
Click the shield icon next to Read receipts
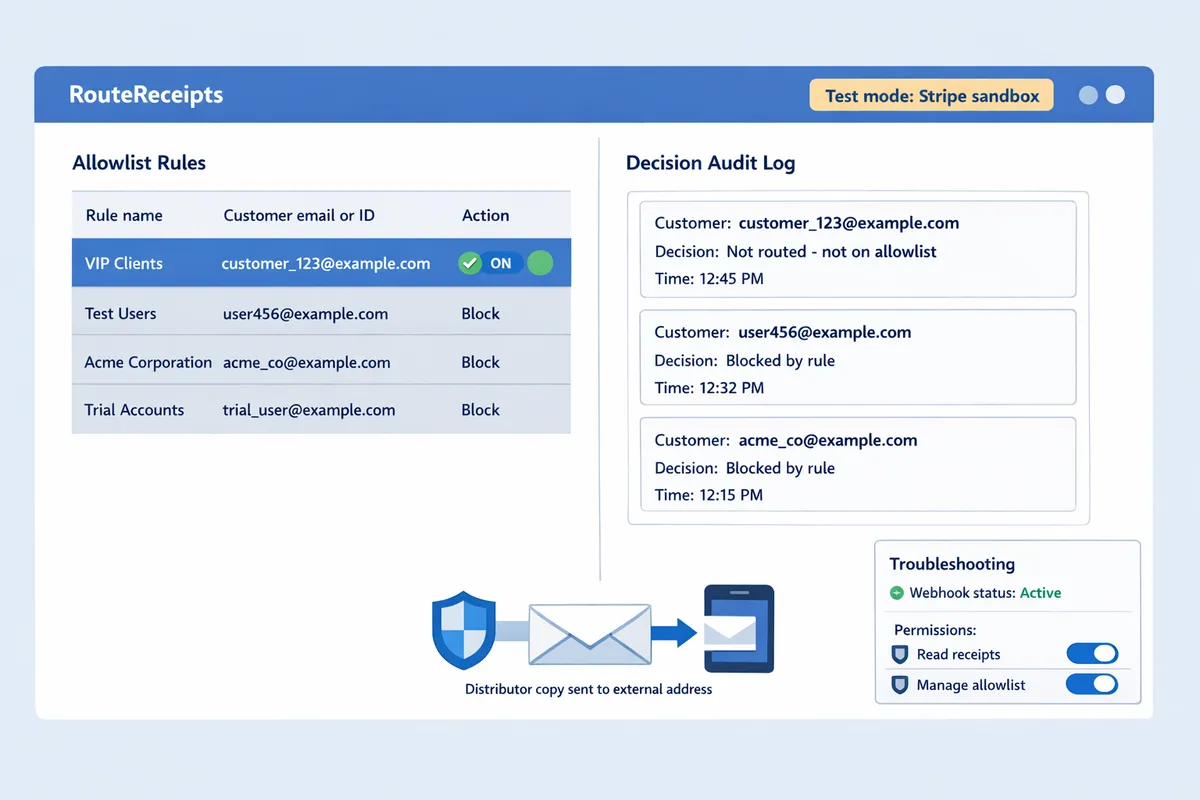coord(898,654)
